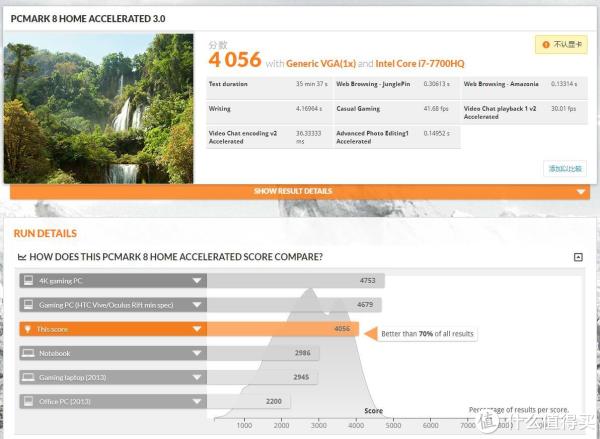Click the blue button below the results table
Image resolution: width=600 pixels, height=439 pixels.
pos(564,168)
